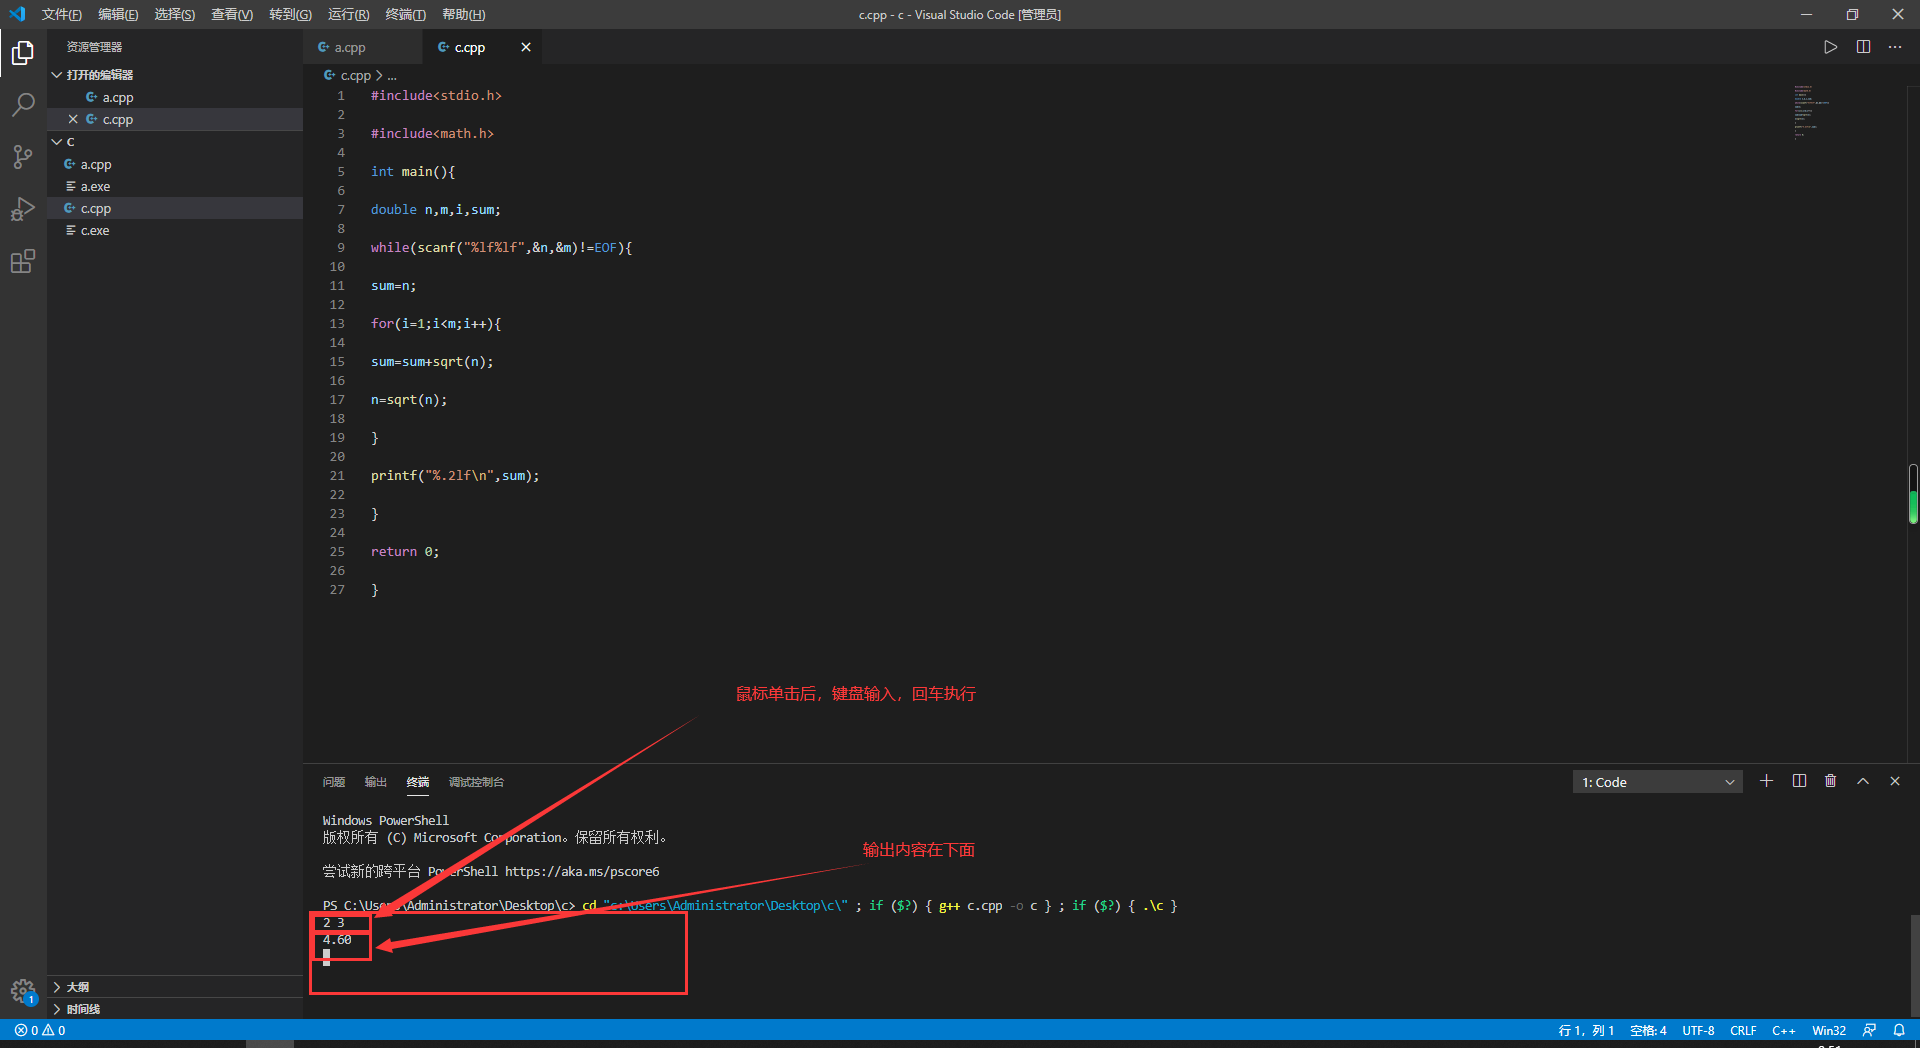Maximize the terminal panel with caret

pyautogui.click(x=1863, y=781)
